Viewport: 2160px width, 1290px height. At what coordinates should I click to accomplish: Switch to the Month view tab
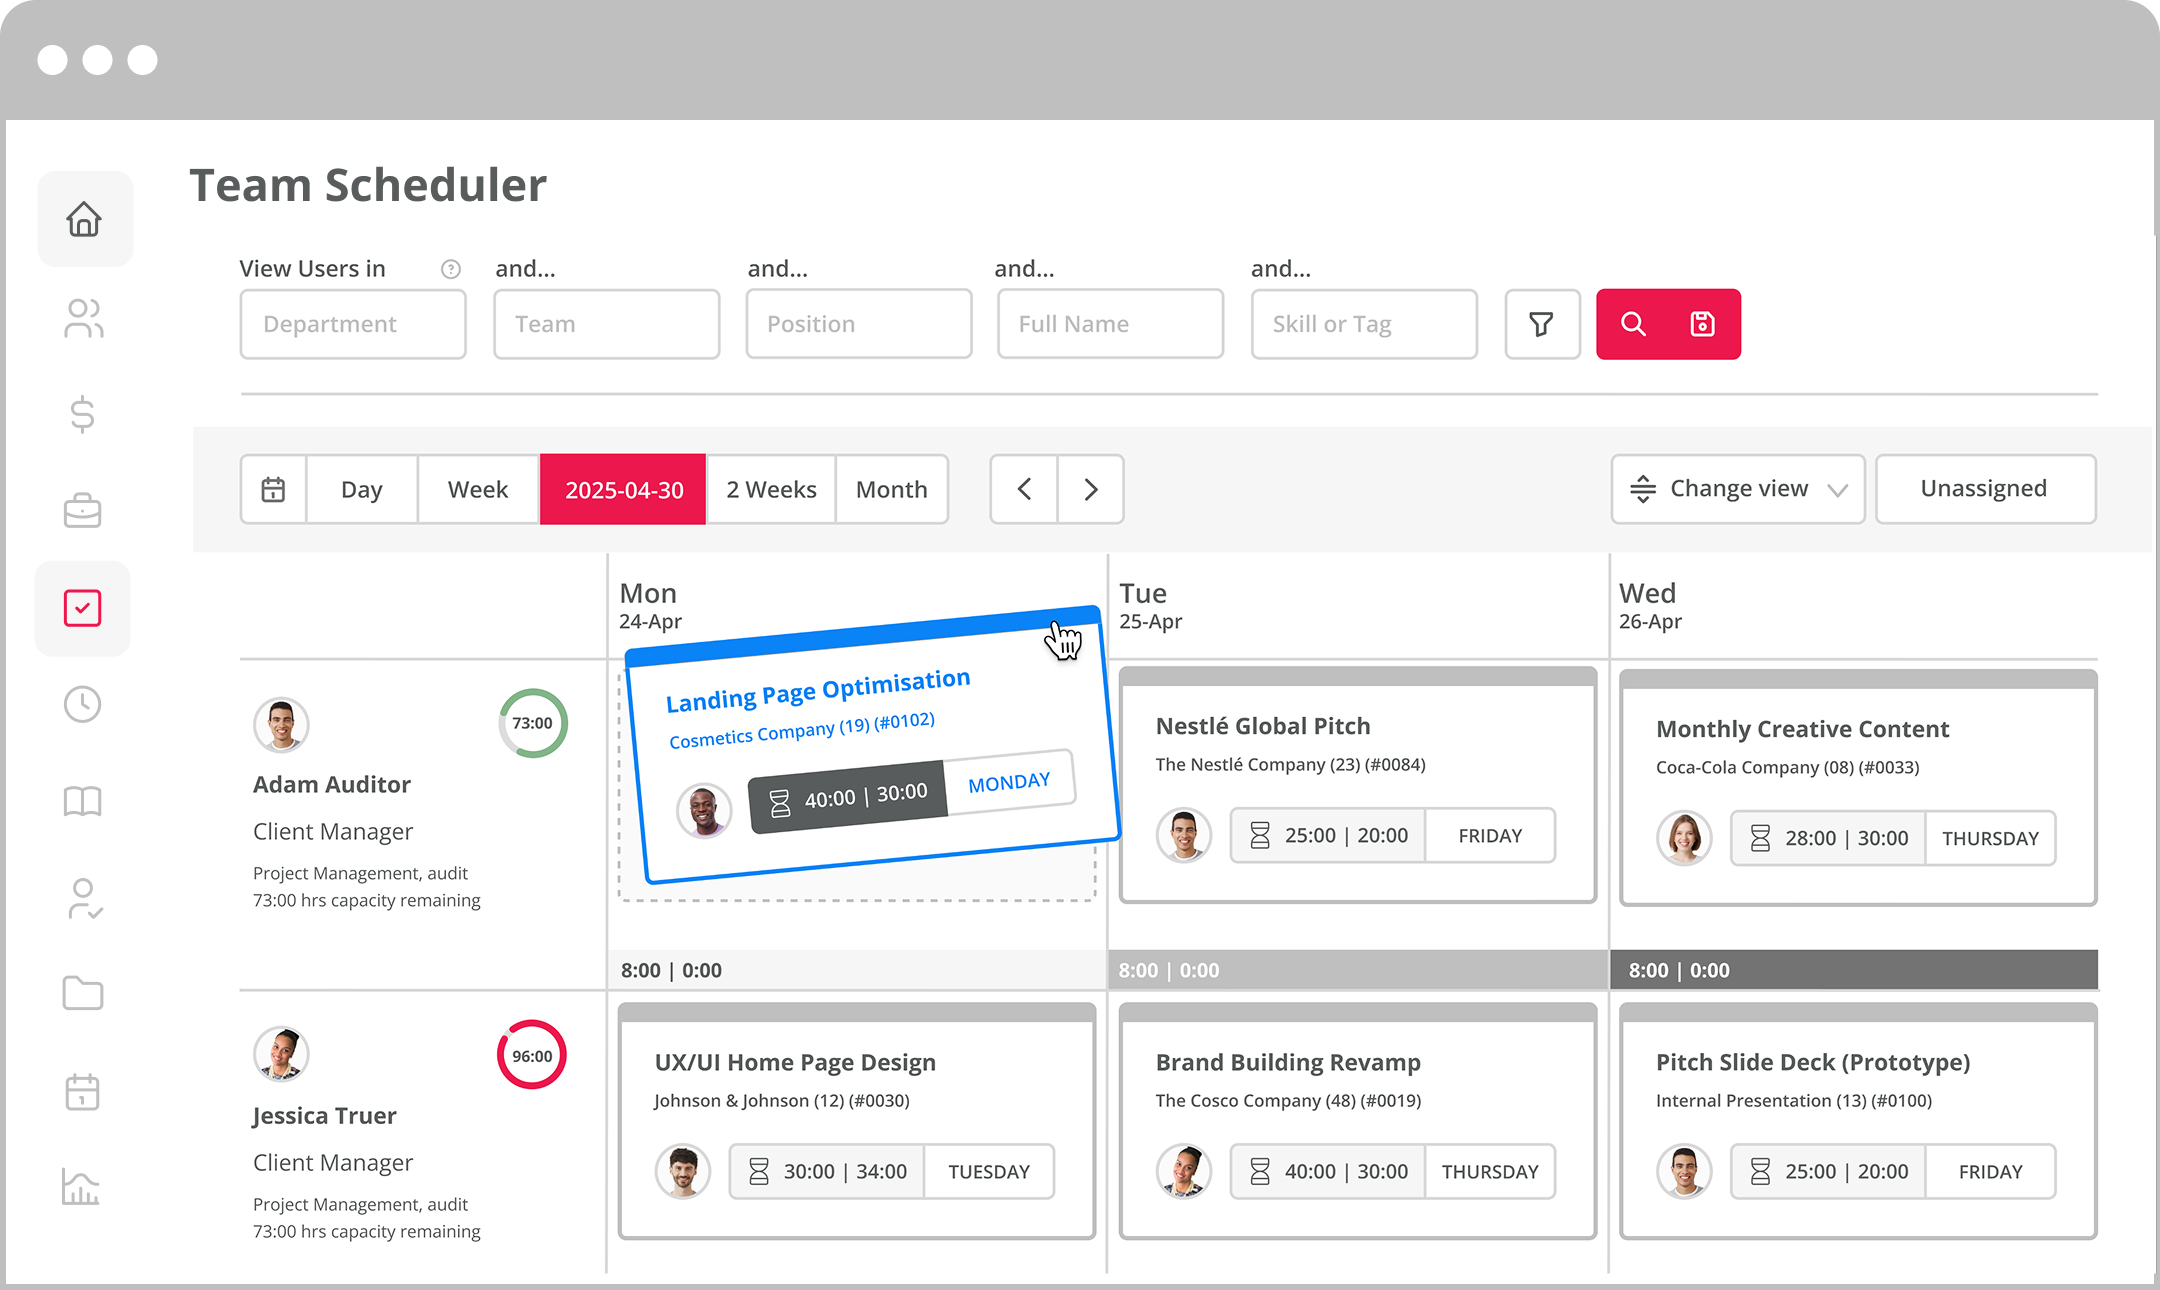[x=891, y=489]
